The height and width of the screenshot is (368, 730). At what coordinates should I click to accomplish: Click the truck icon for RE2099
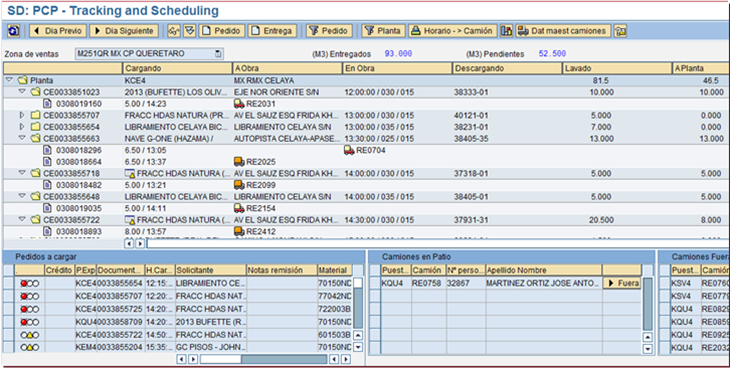coord(239,185)
